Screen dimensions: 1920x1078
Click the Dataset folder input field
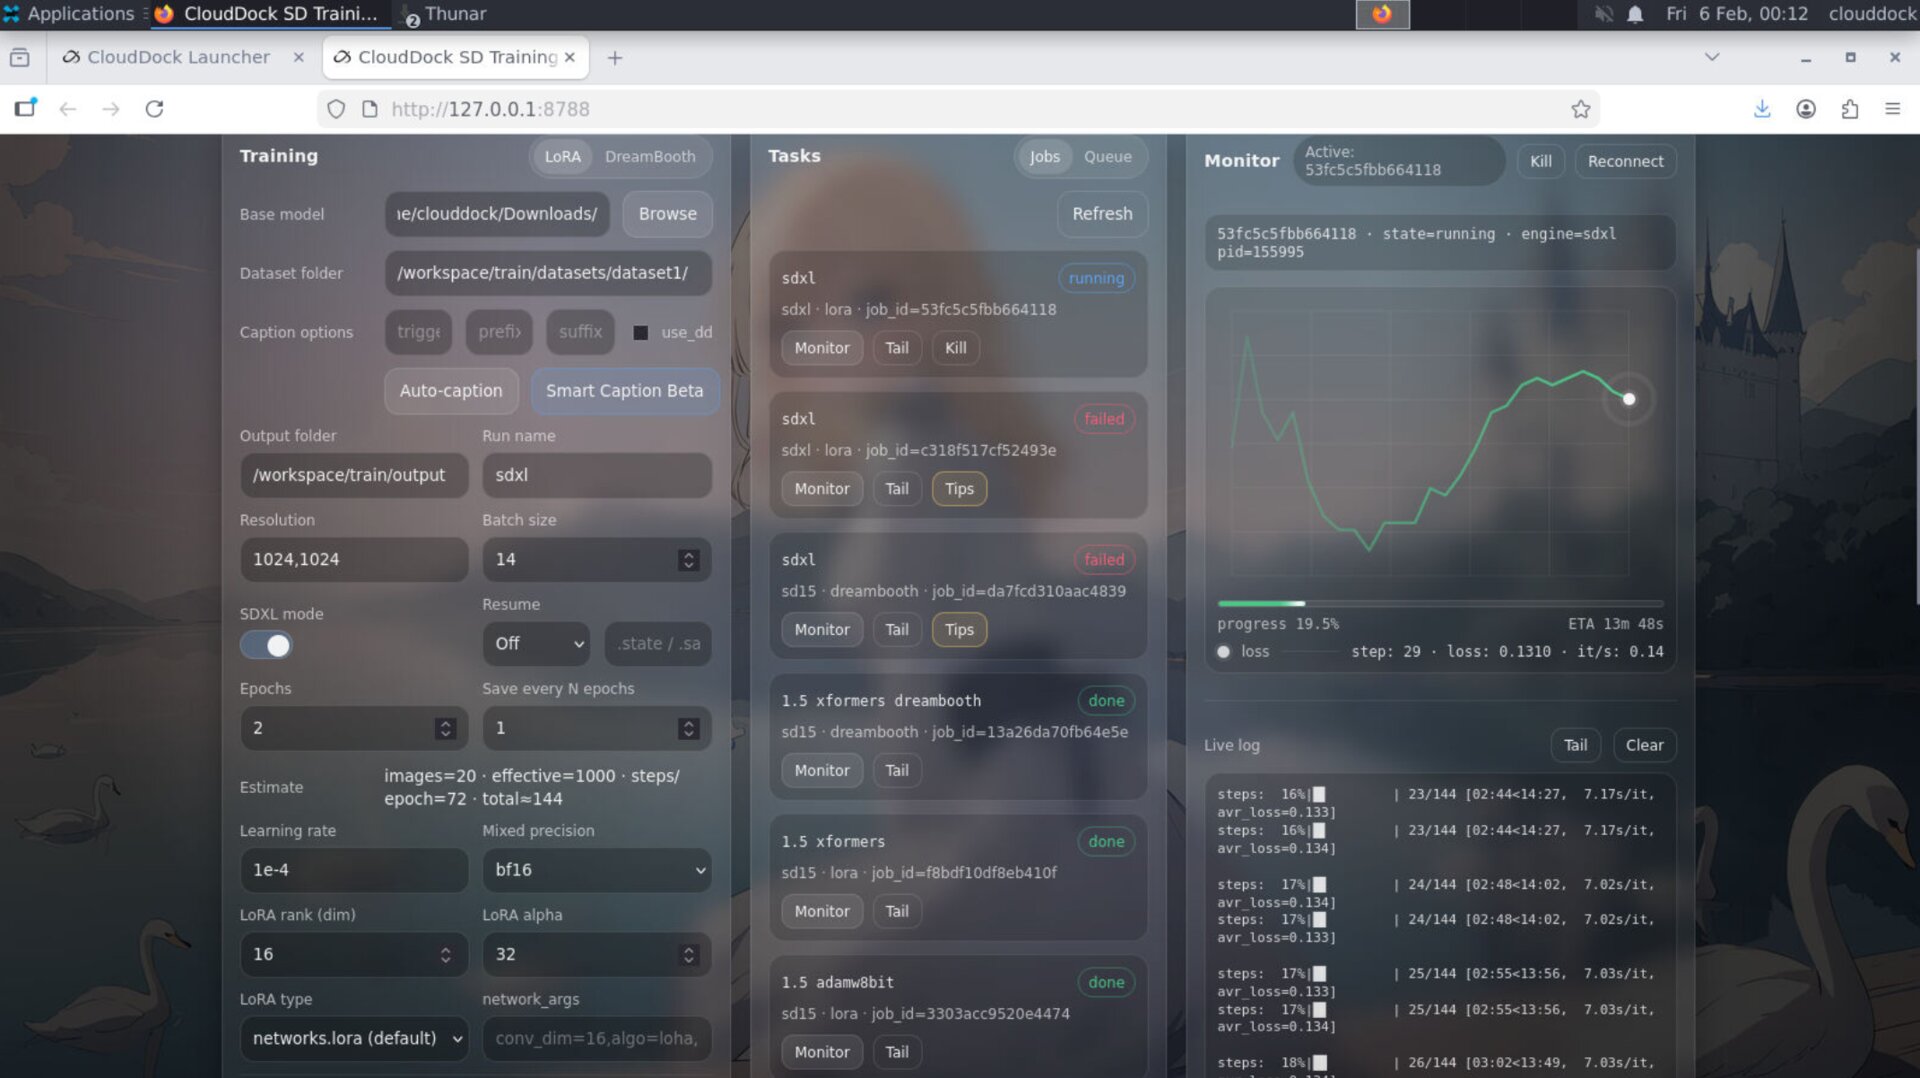(x=548, y=273)
